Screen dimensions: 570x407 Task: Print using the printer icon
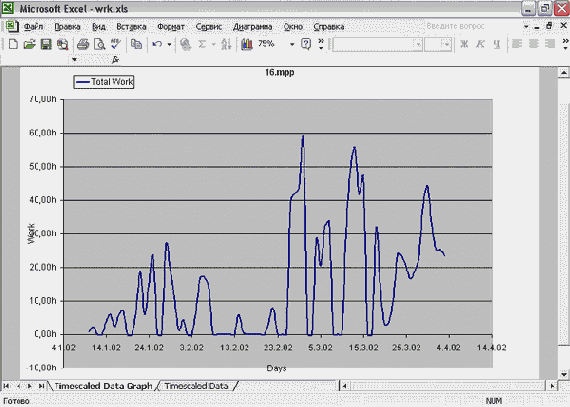[x=83, y=44]
